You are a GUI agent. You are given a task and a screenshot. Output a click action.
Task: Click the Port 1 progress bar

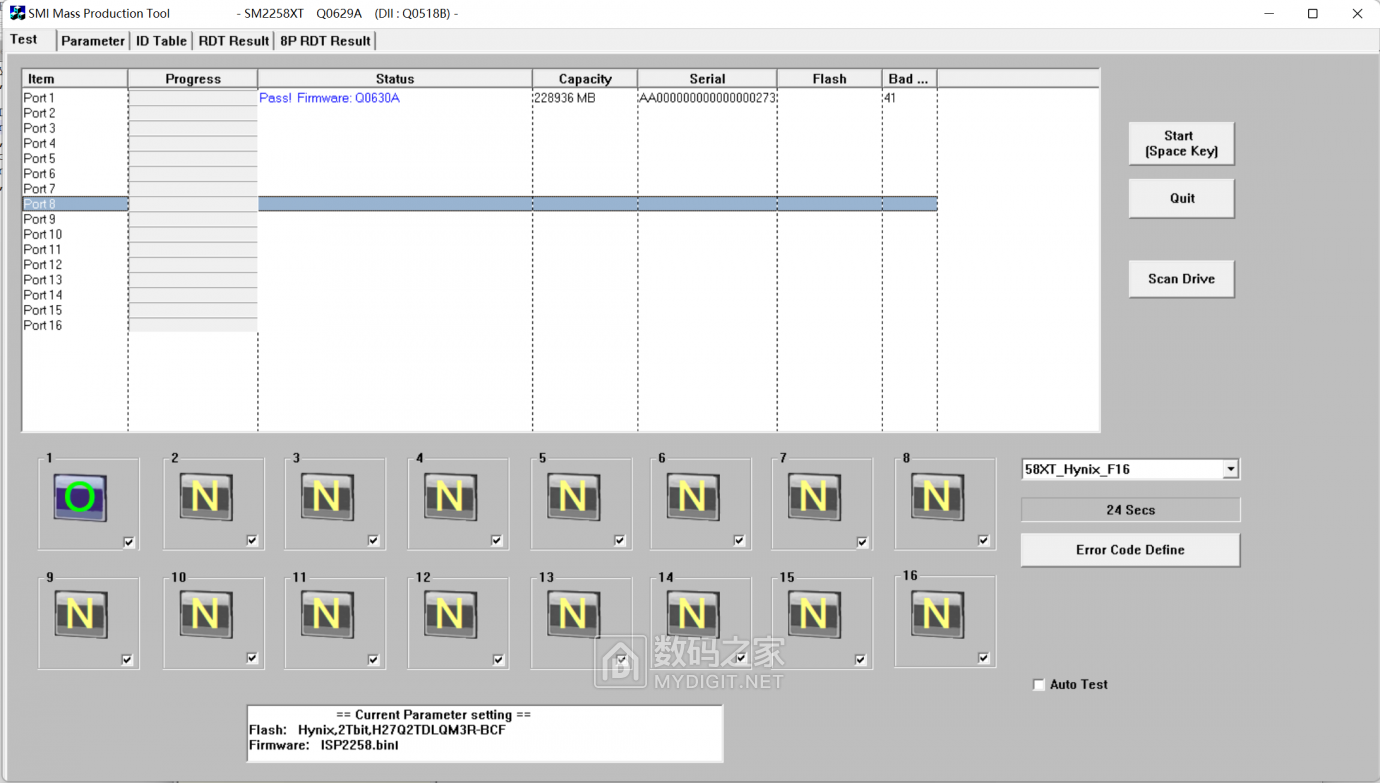coord(193,98)
